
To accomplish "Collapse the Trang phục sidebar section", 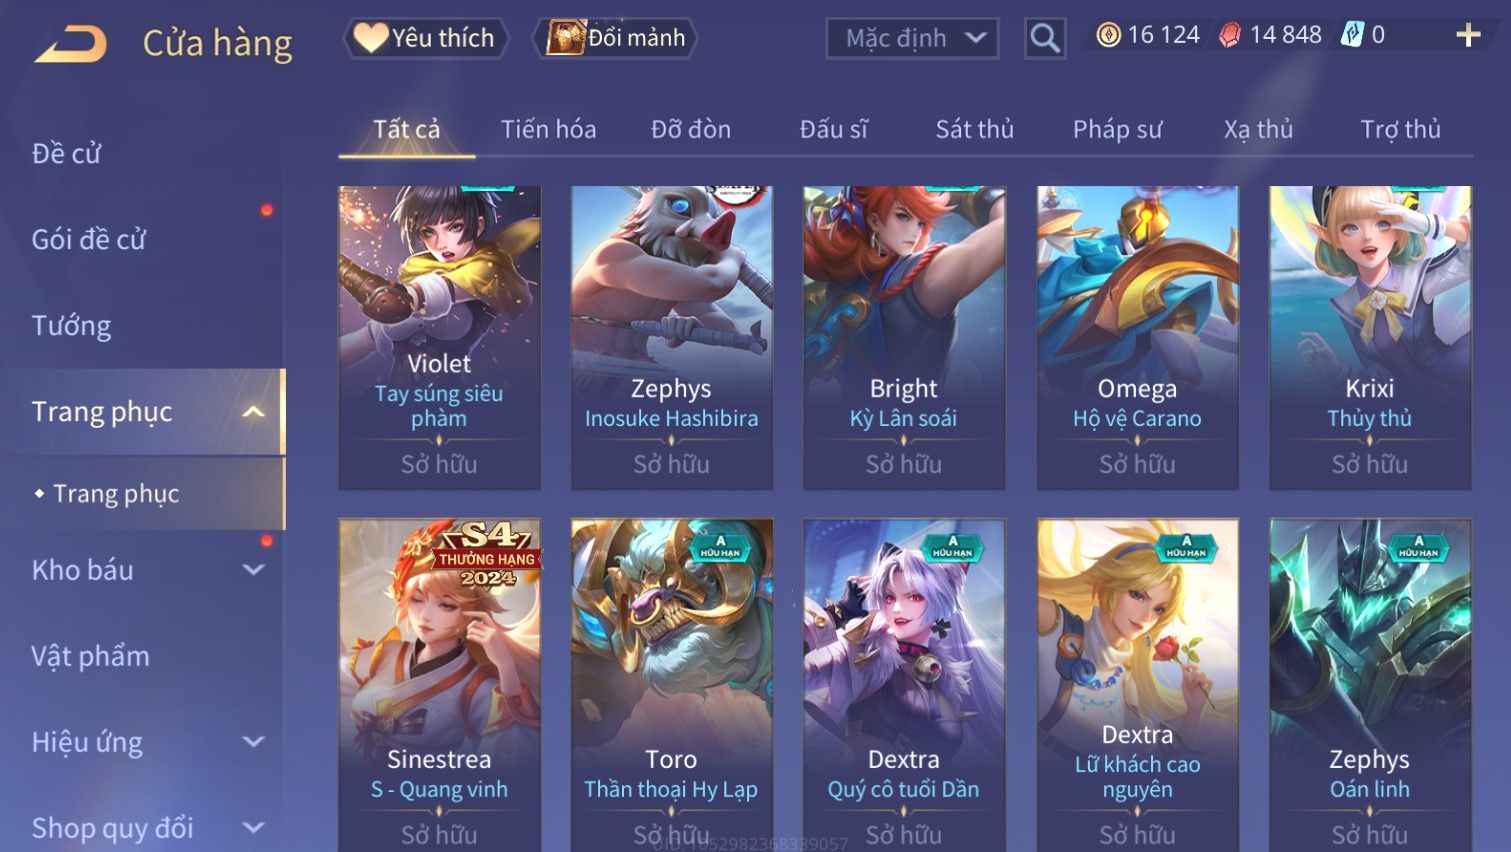I will [x=254, y=412].
